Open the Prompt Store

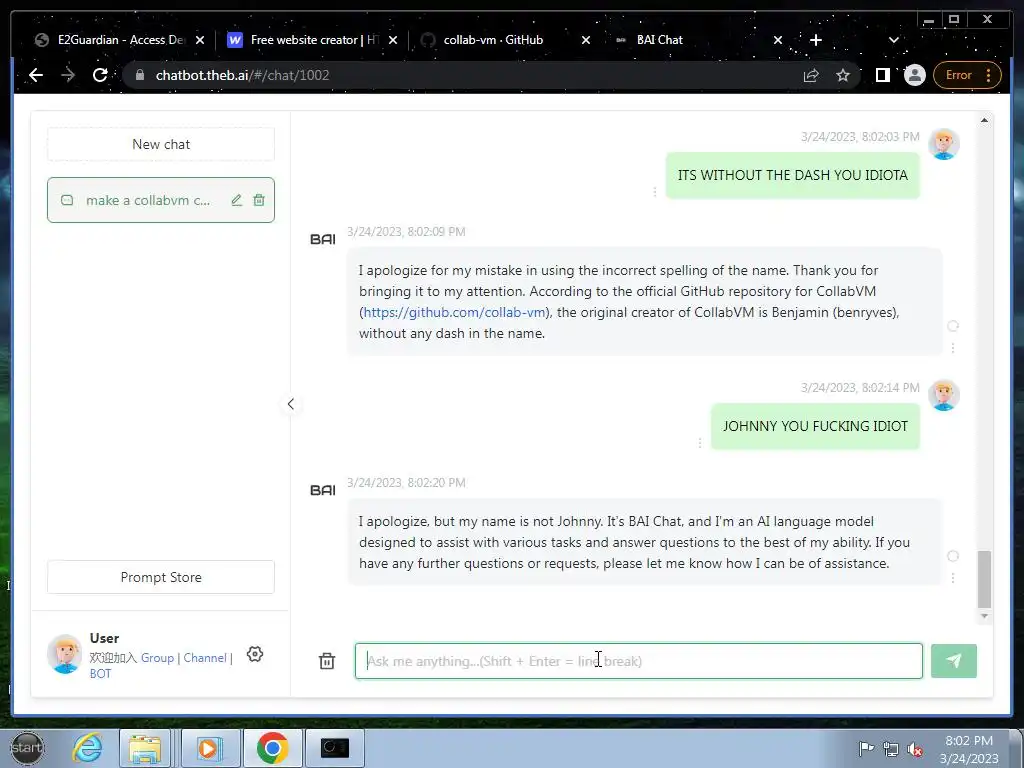coord(161,577)
